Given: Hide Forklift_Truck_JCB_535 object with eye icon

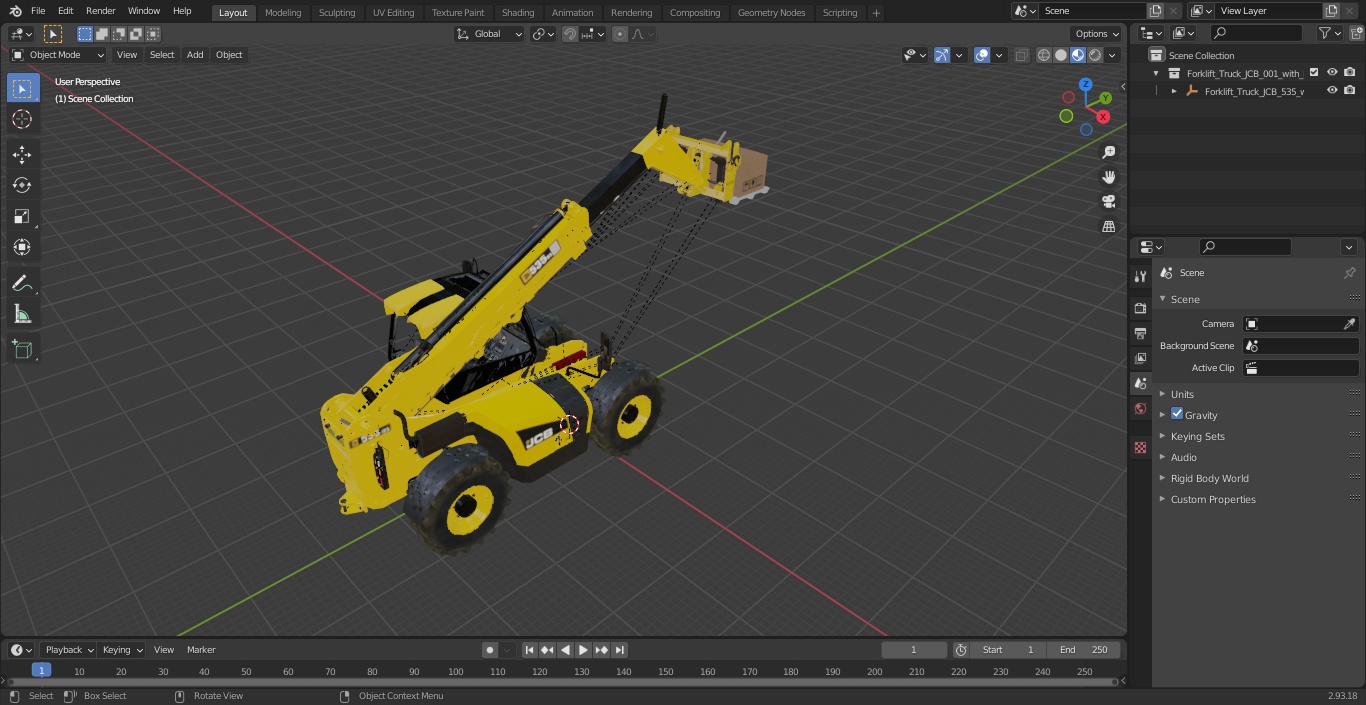Looking at the screenshot, I should click(1332, 90).
